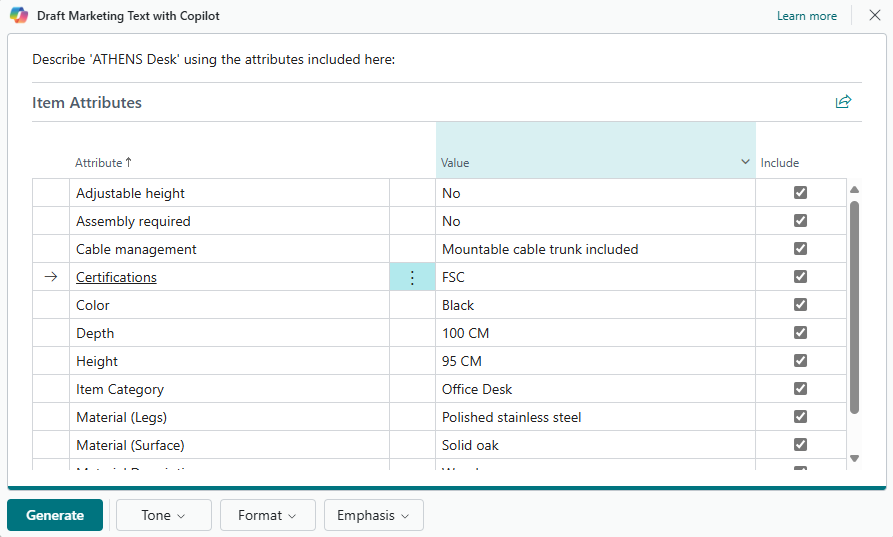Open the three-dot menu for Certifications row
This screenshot has height=537, width=893.
[x=412, y=277]
